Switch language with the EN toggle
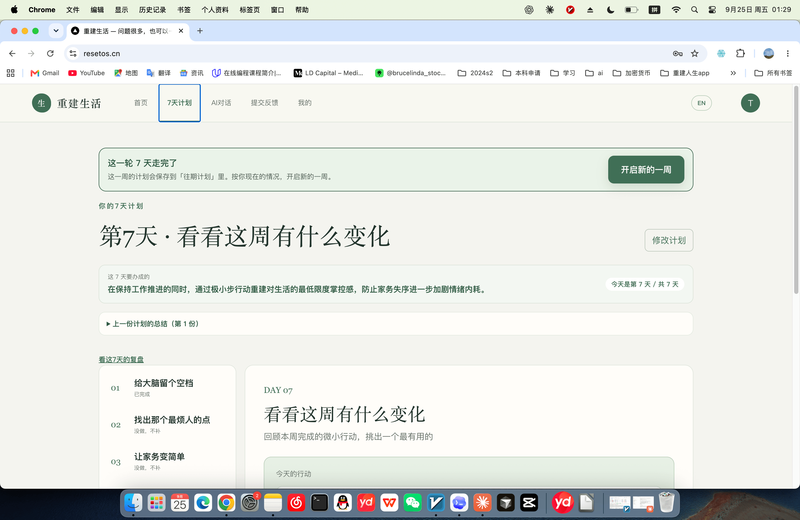Screen dimensions: 800x520 tap(702, 103)
